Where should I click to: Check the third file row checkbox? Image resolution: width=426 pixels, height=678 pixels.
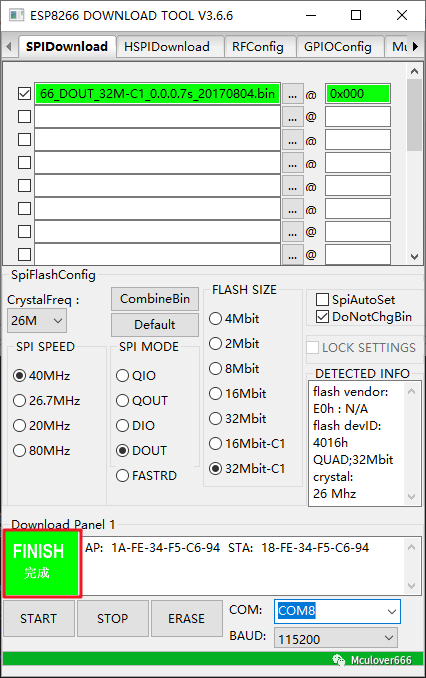pos(24,140)
